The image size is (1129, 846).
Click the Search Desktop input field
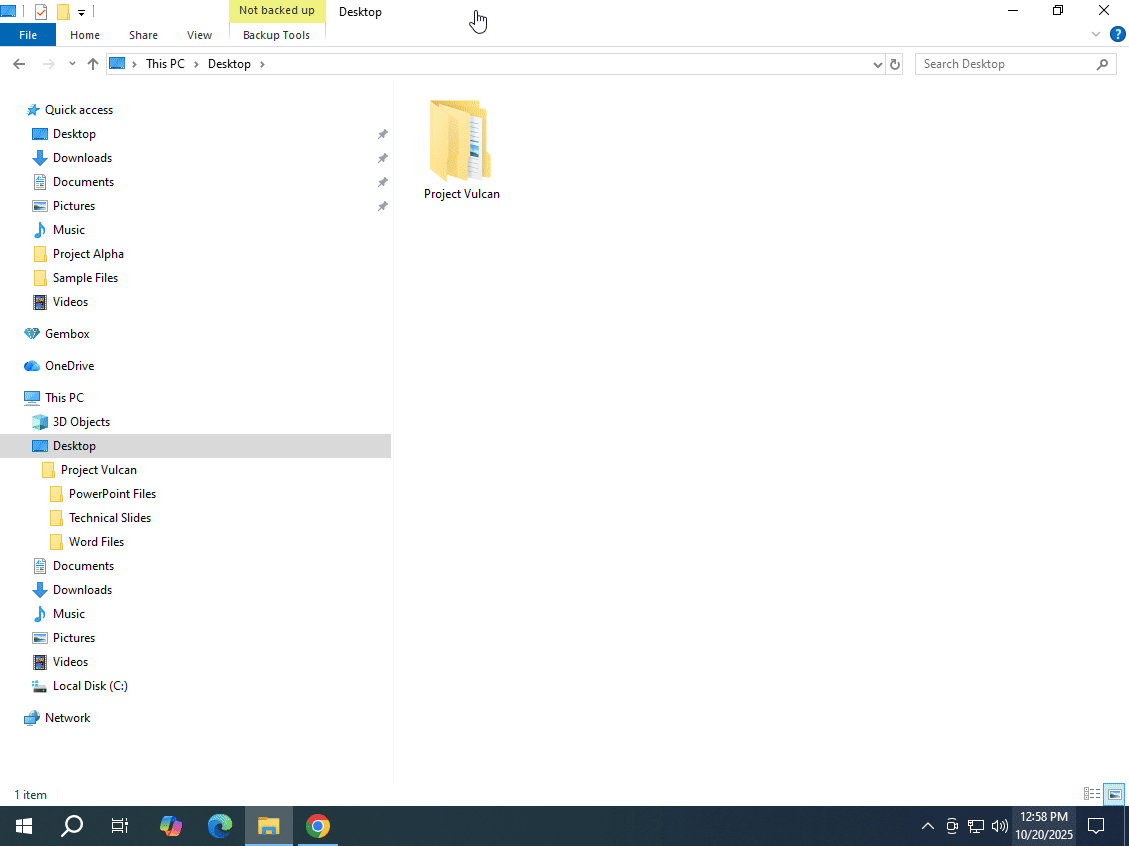pos(1005,64)
